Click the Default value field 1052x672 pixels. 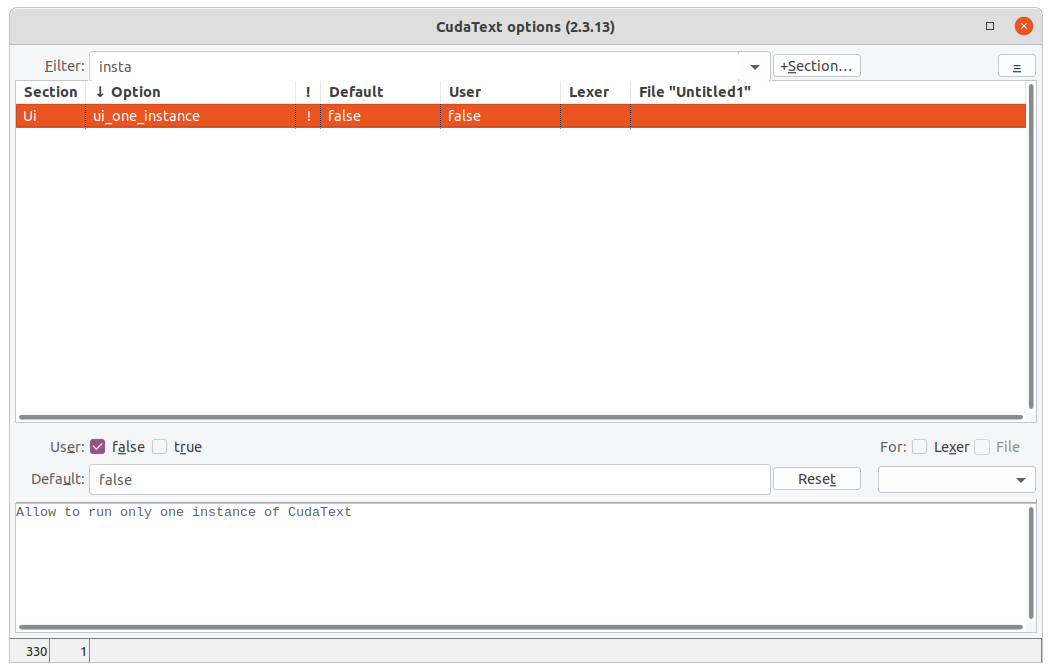point(429,480)
